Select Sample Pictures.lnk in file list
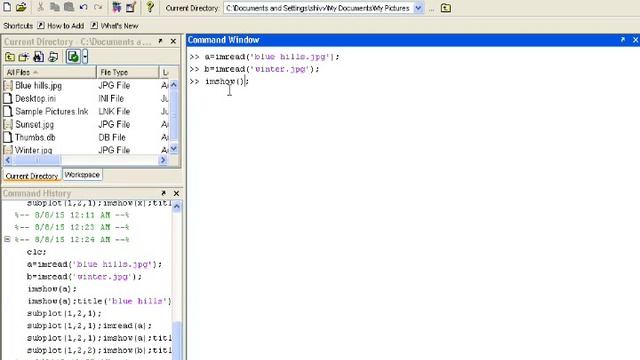The height and width of the screenshot is (360, 640). point(51,111)
